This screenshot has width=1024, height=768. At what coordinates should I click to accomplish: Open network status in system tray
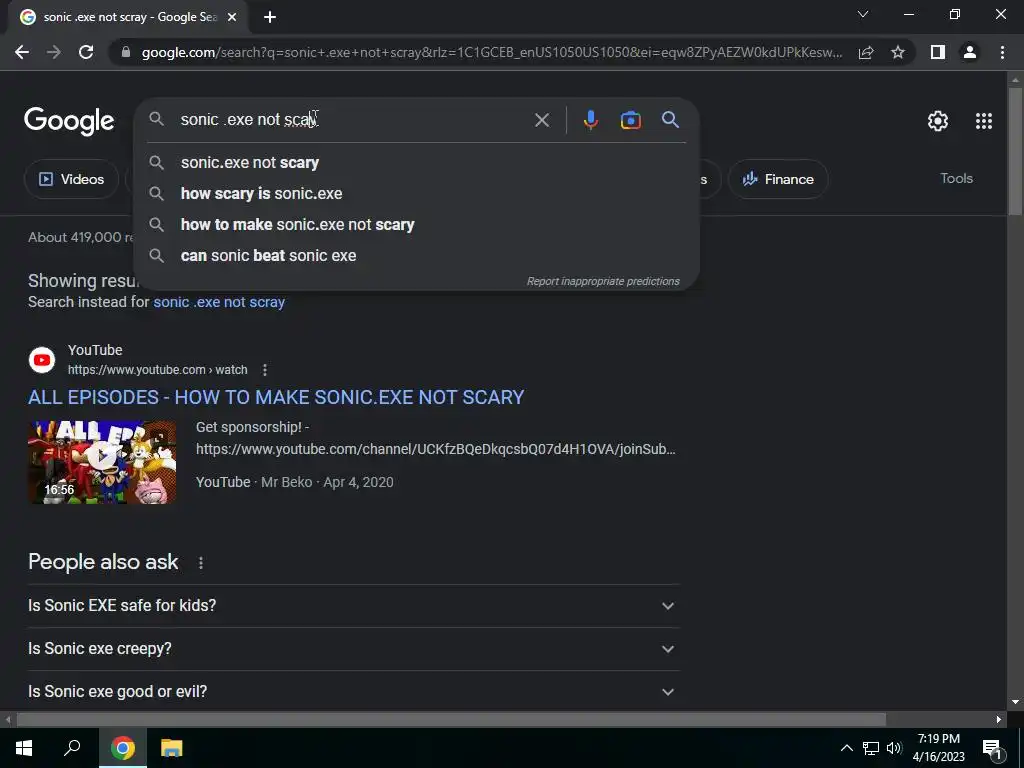pyautogui.click(x=871, y=748)
